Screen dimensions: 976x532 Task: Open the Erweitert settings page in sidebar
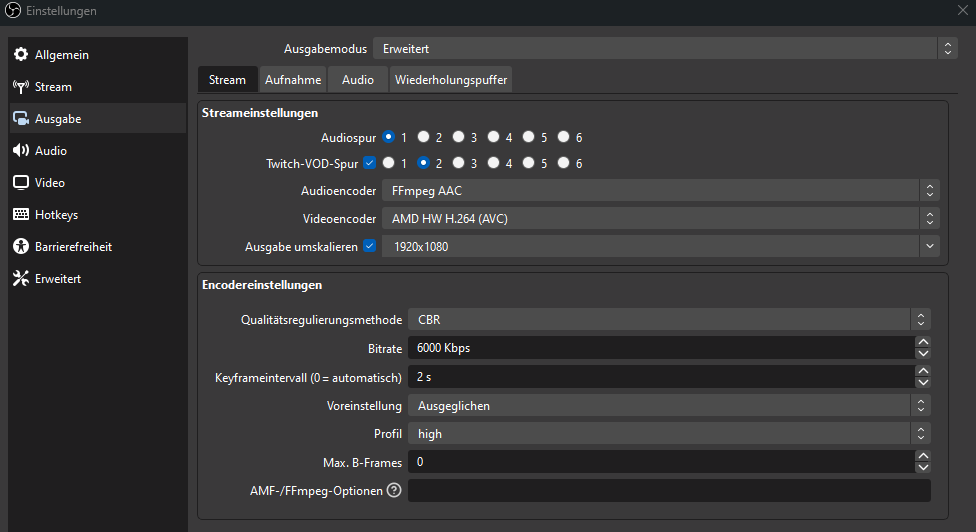[98, 279]
